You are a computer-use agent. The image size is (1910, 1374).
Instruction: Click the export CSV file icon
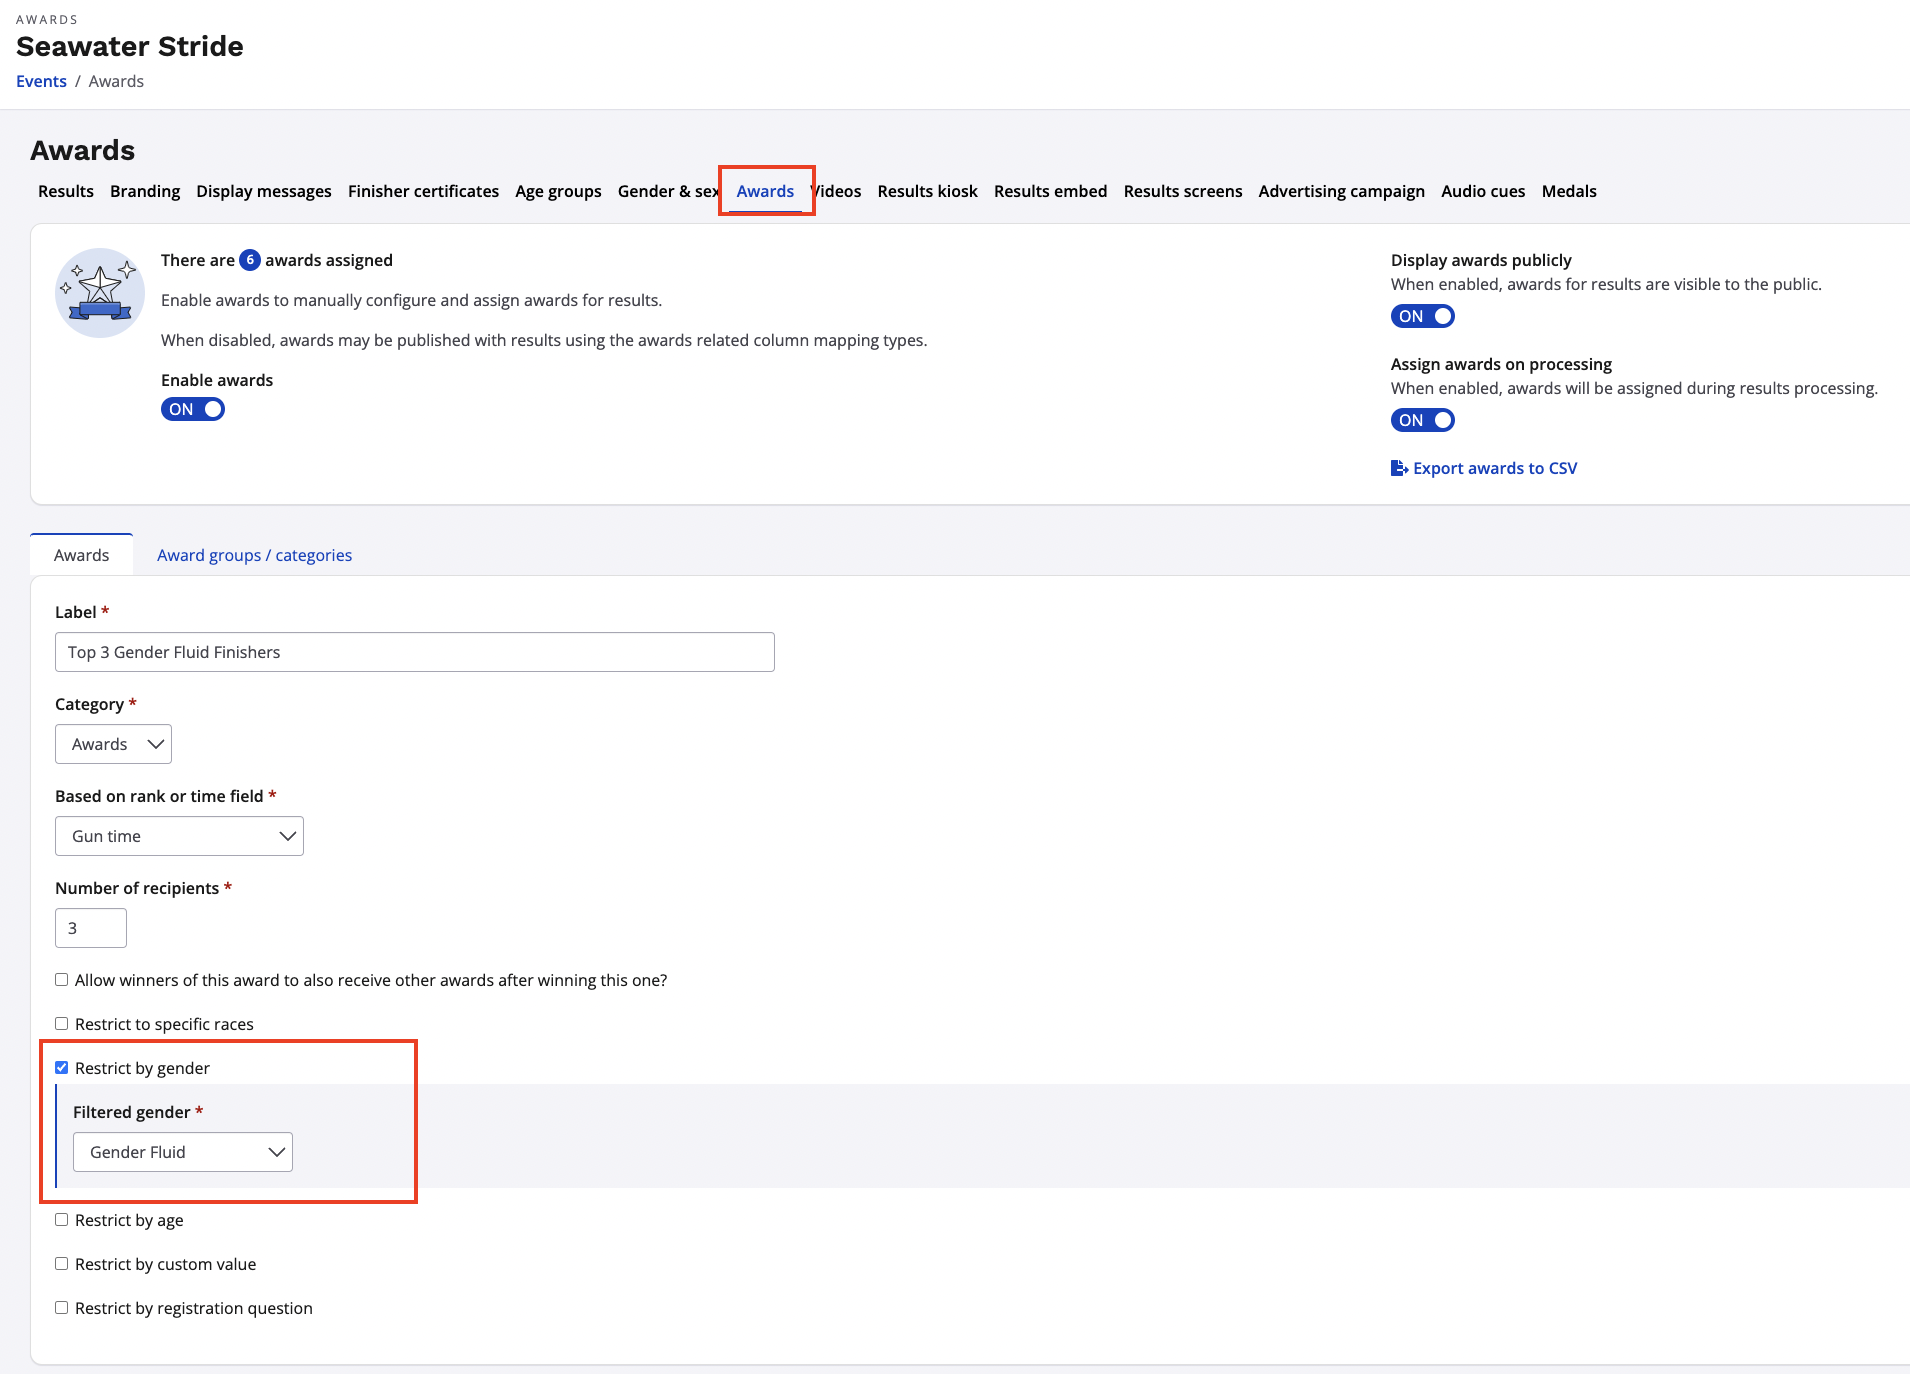(1399, 468)
